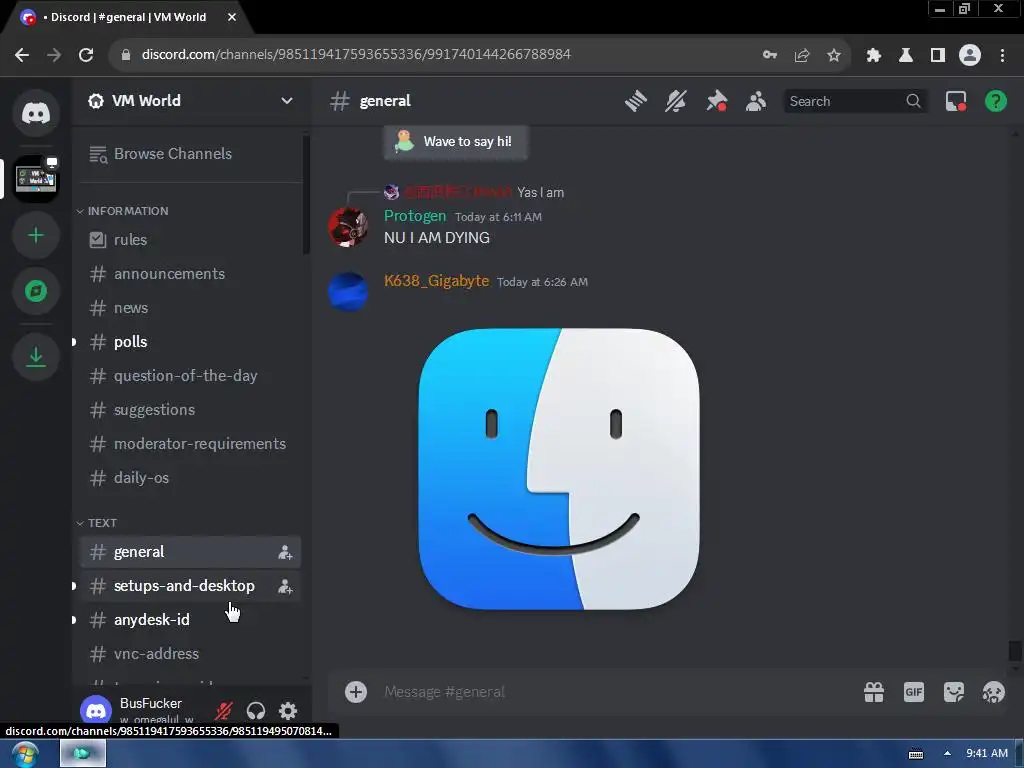Click the taskbar on-screen keyboard icon
1024x768 pixels.
tap(916, 754)
